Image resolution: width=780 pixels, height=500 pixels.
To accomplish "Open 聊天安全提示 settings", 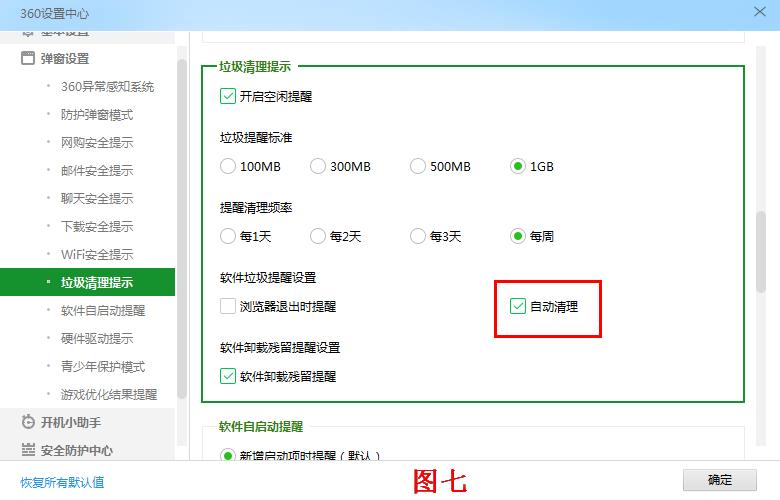I will [x=97, y=199].
